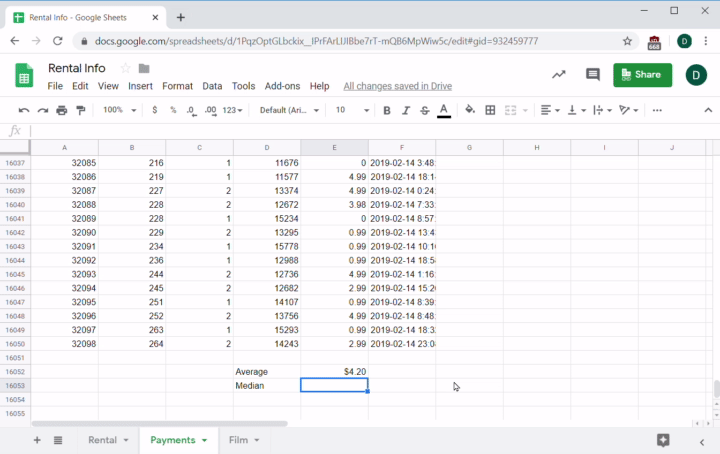
Task: Select the cell containing $4.20
Action: pos(334,371)
